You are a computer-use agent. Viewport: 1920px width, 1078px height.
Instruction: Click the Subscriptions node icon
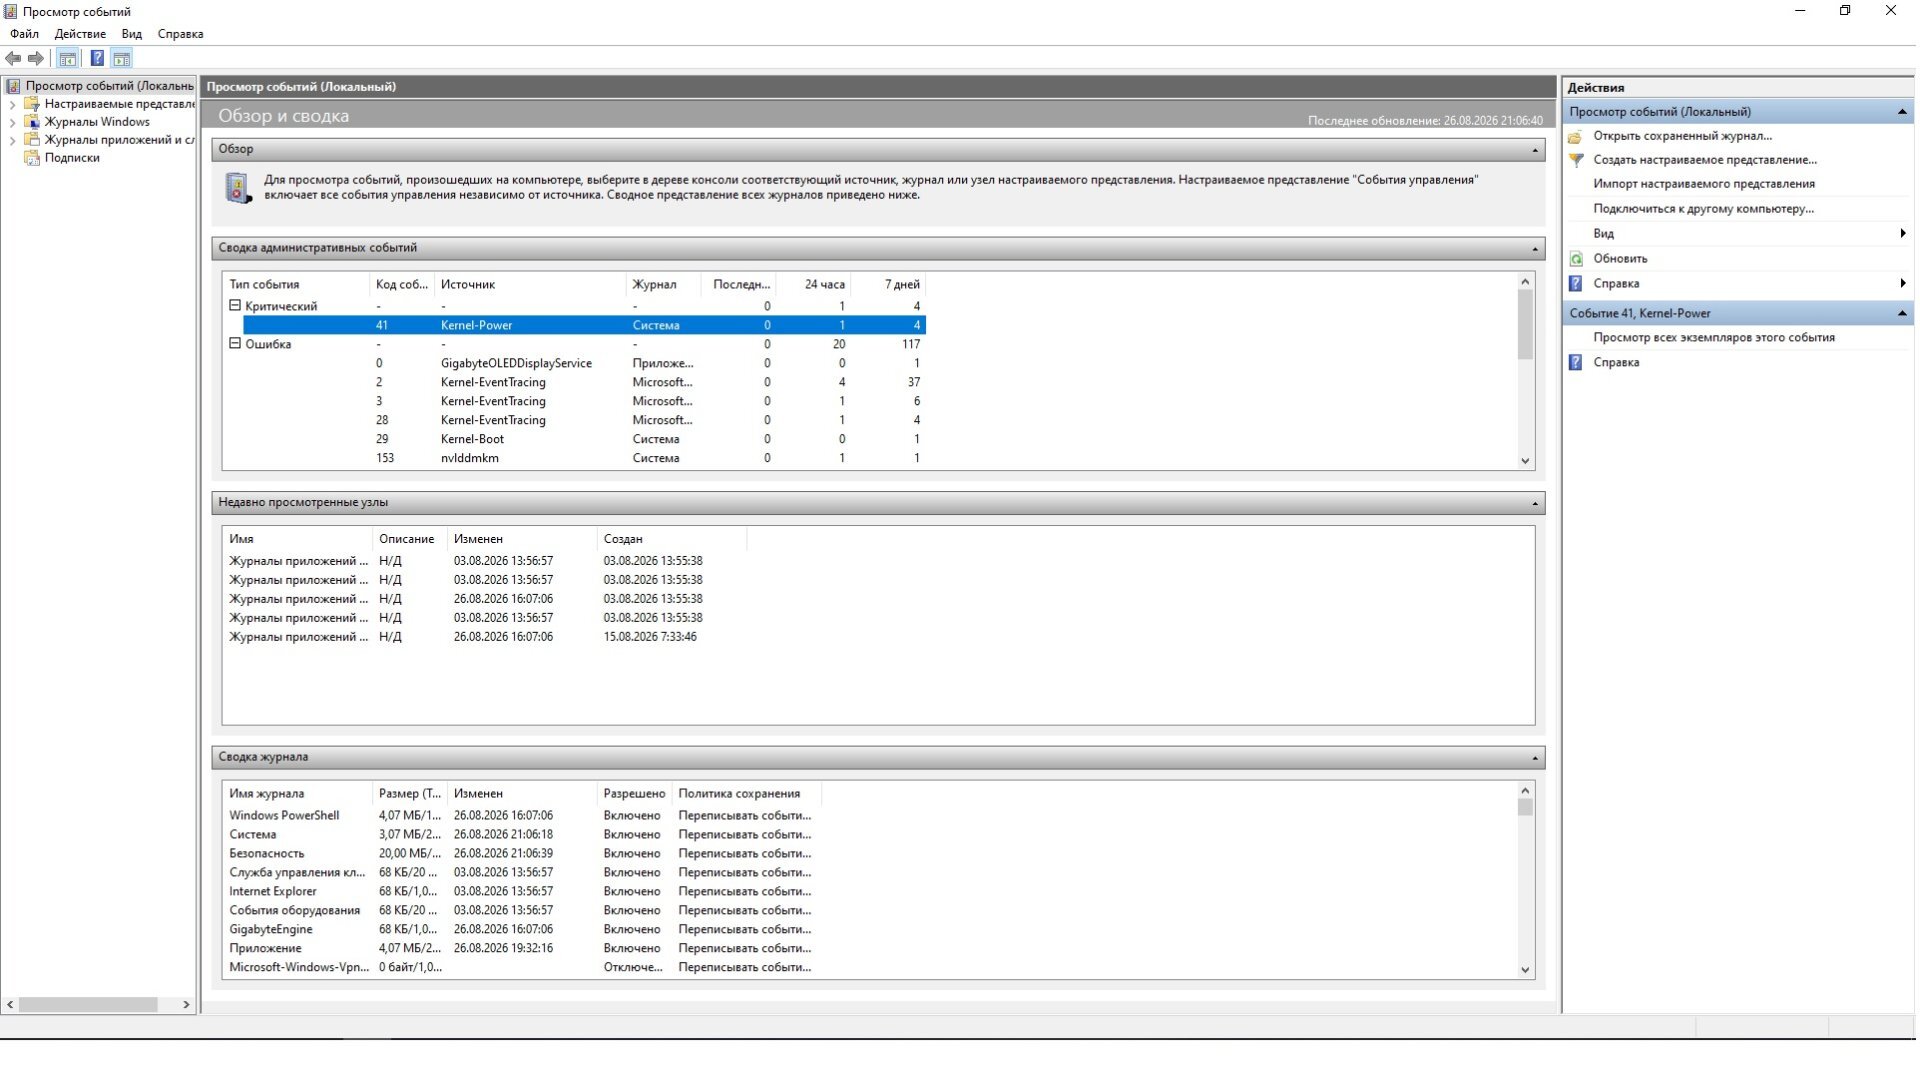(32, 158)
